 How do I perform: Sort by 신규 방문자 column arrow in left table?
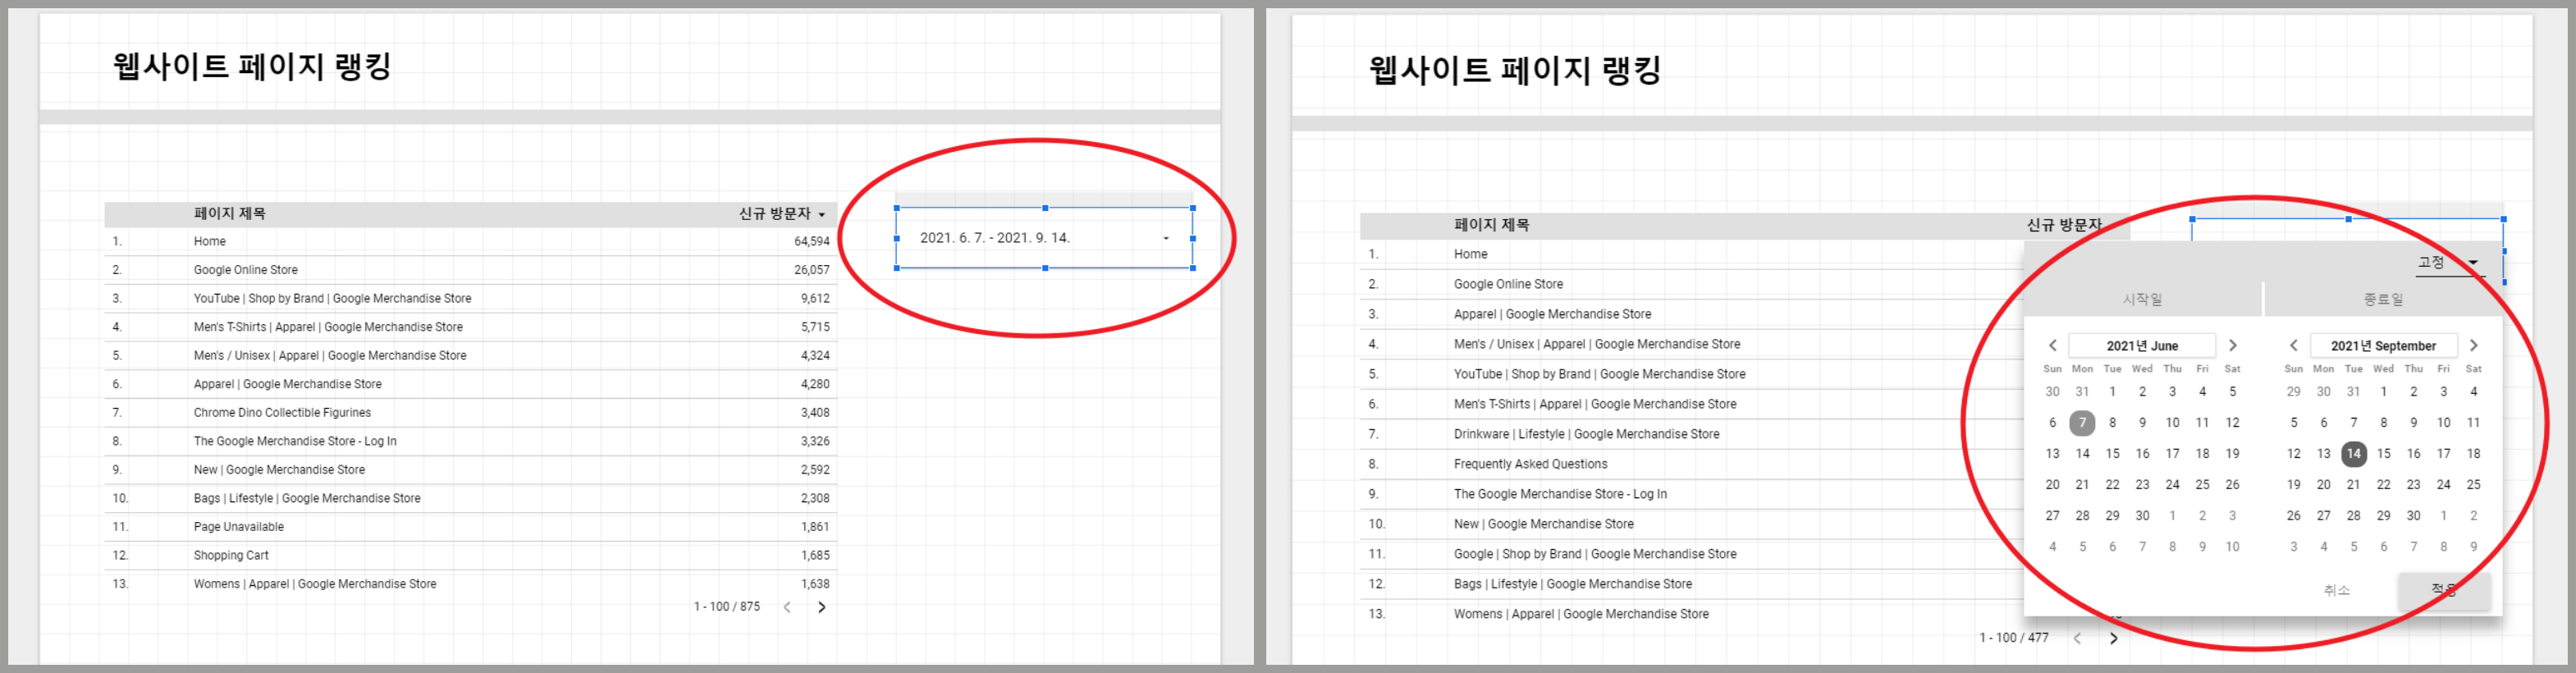pos(822,214)
